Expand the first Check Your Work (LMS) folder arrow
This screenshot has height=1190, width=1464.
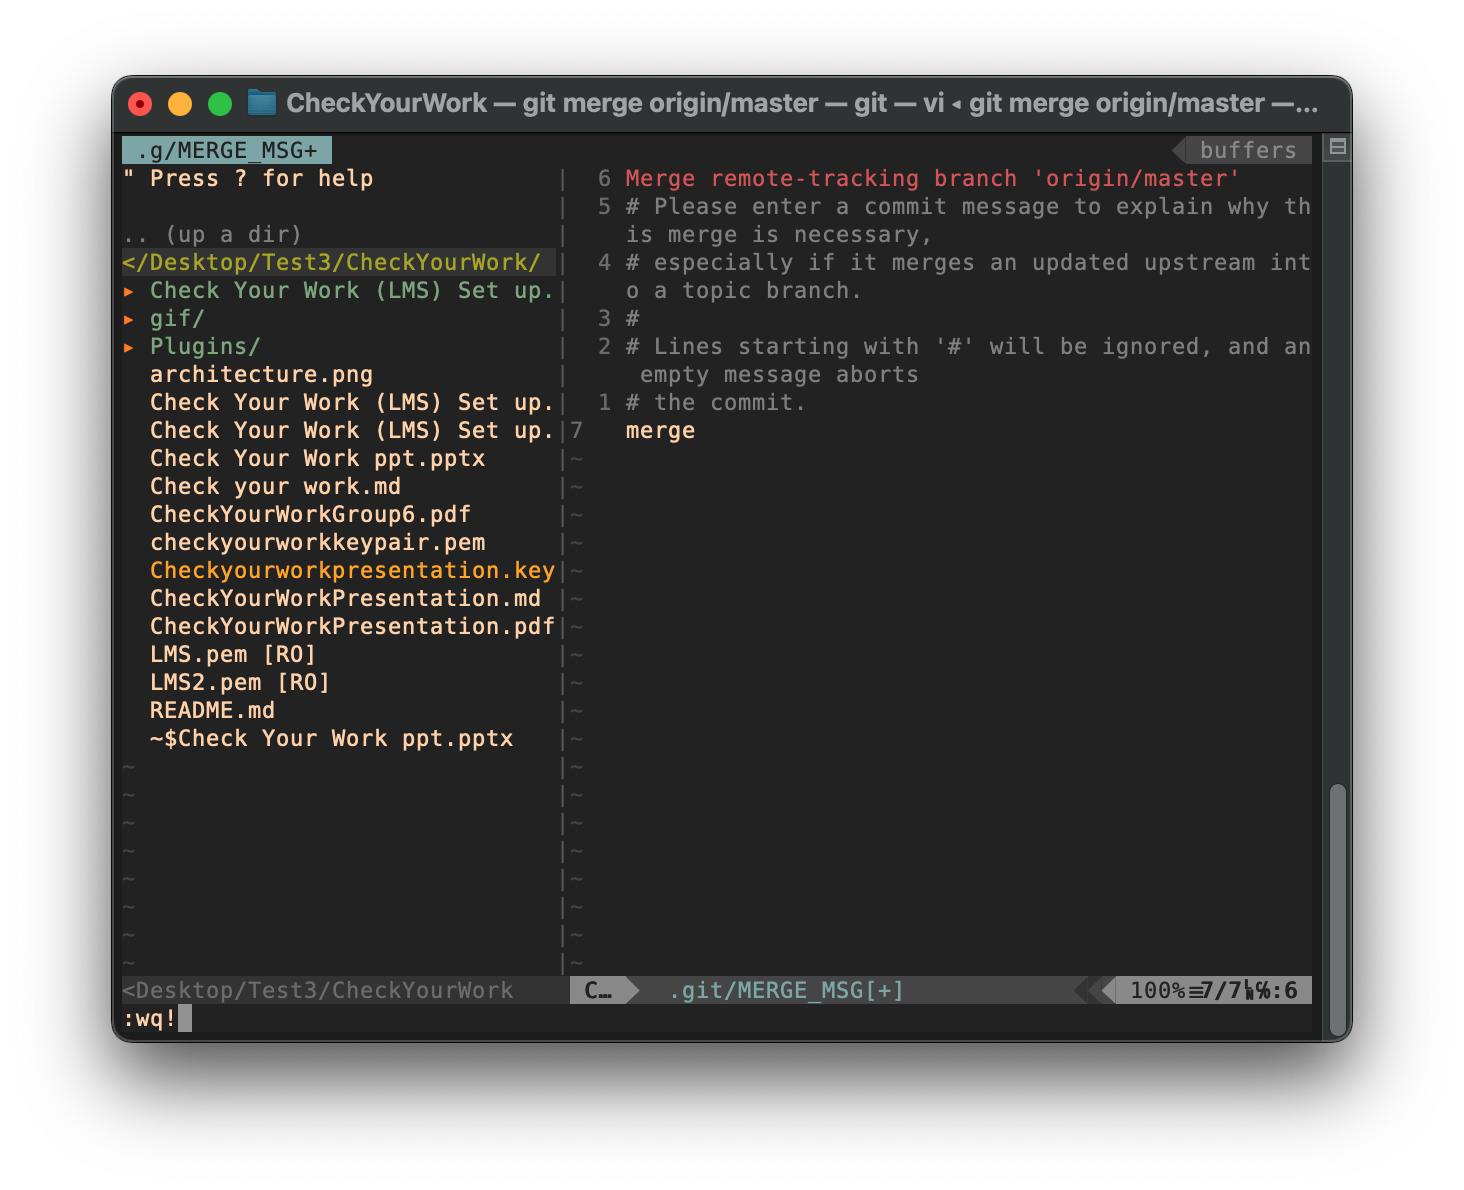129,291
